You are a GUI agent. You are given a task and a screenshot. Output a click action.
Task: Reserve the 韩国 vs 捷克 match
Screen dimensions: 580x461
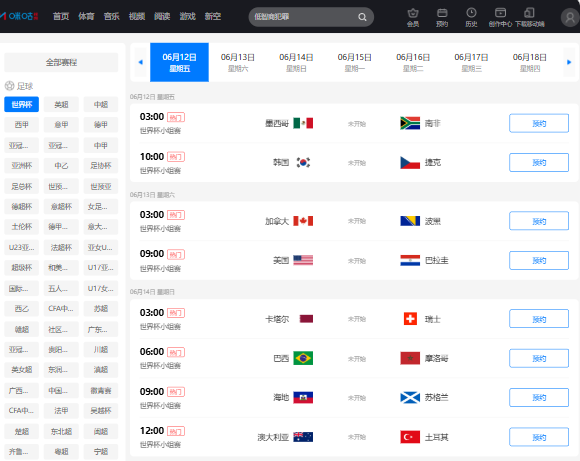539,162
